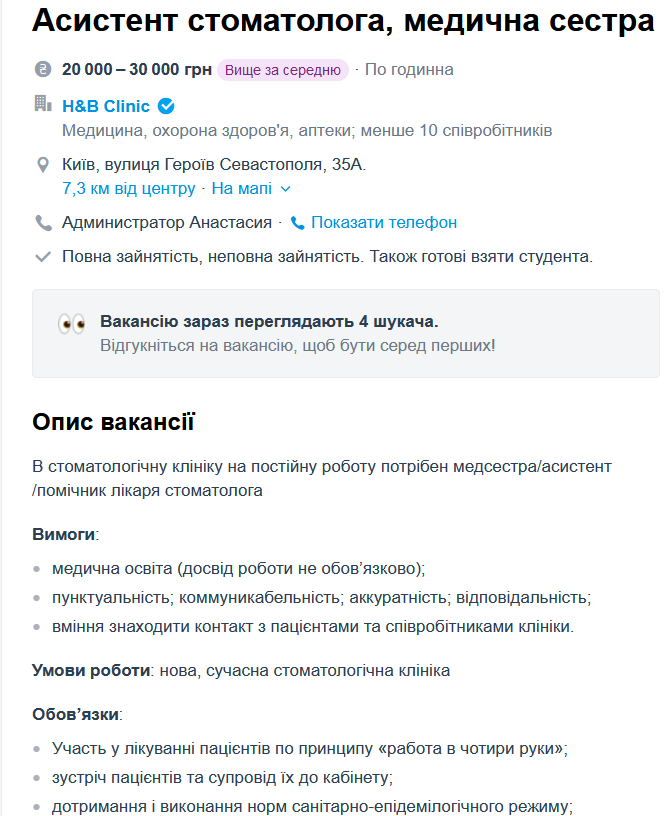Click the job title Асистент стоматолога, медична сестра

tap(343, 22)
